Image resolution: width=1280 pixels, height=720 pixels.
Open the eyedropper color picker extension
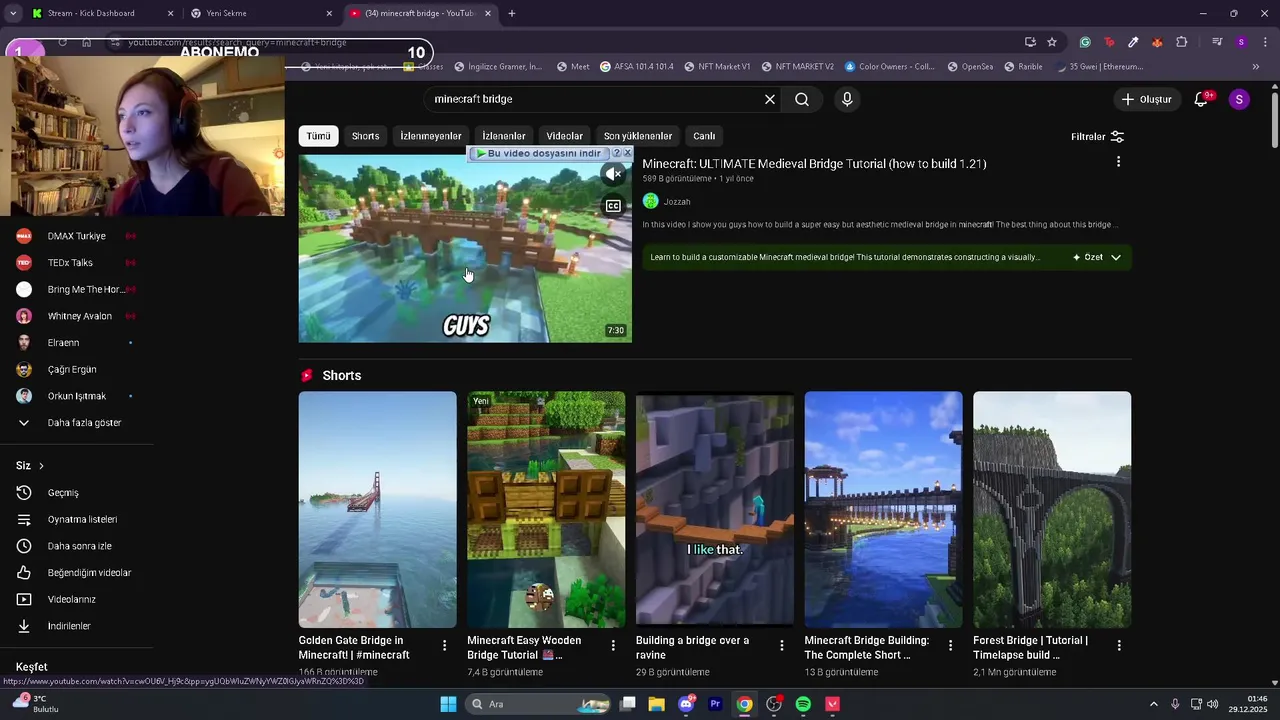coord(1133,42)
